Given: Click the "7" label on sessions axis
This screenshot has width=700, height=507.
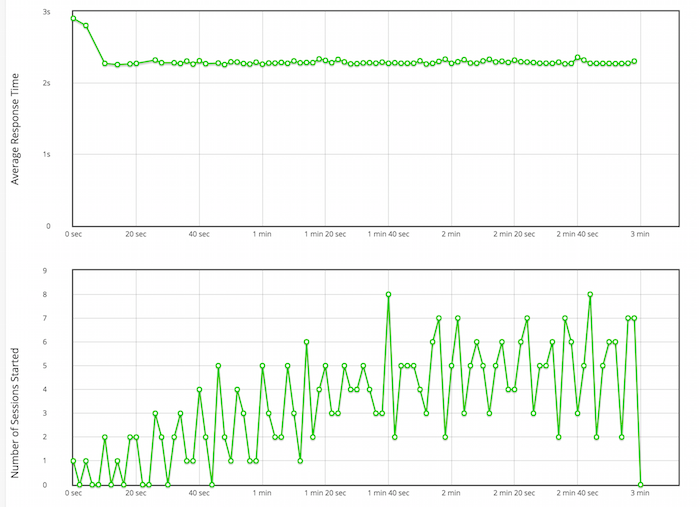Looking at the screenshot, I should click(x=45, y=318).
